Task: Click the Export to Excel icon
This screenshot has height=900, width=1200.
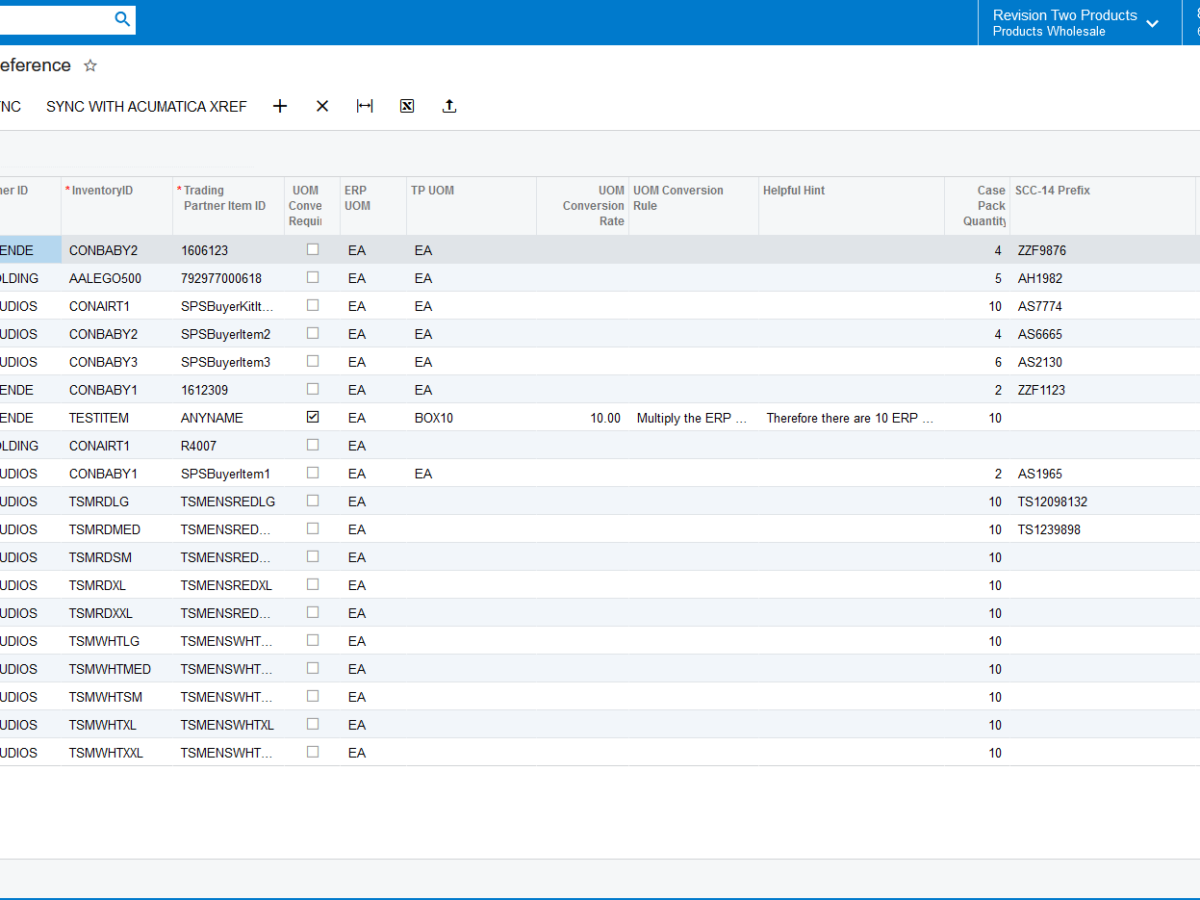Action: (x=407, y=105)
